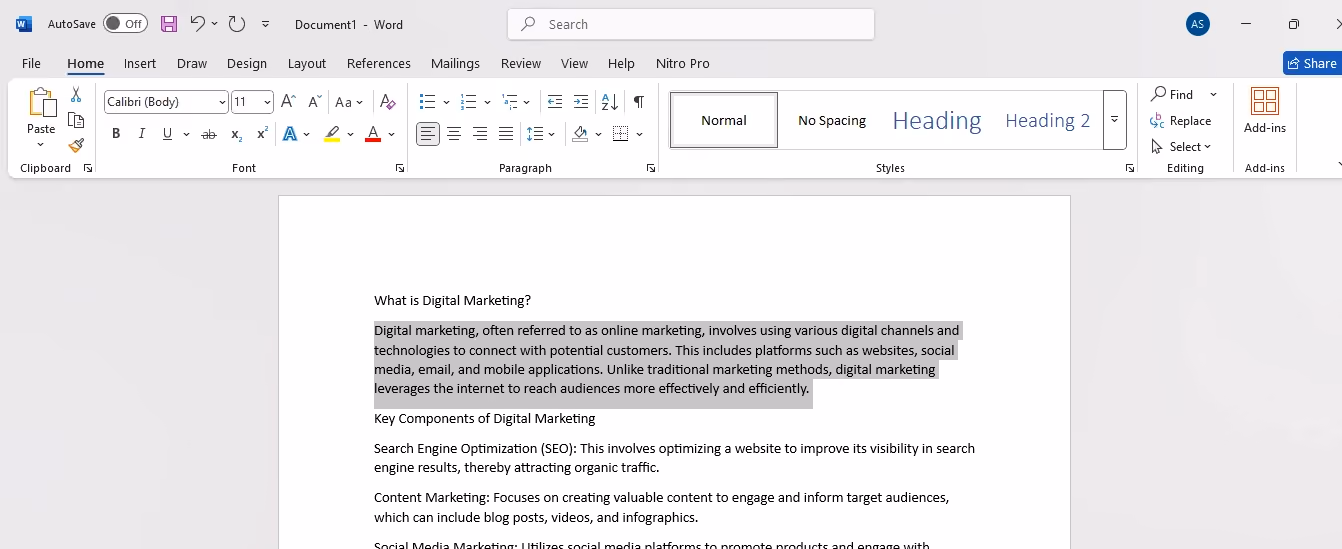Center the paragraph text
Image resolution: width=1342 pixels, height=549 pixels.
(454, 134)
